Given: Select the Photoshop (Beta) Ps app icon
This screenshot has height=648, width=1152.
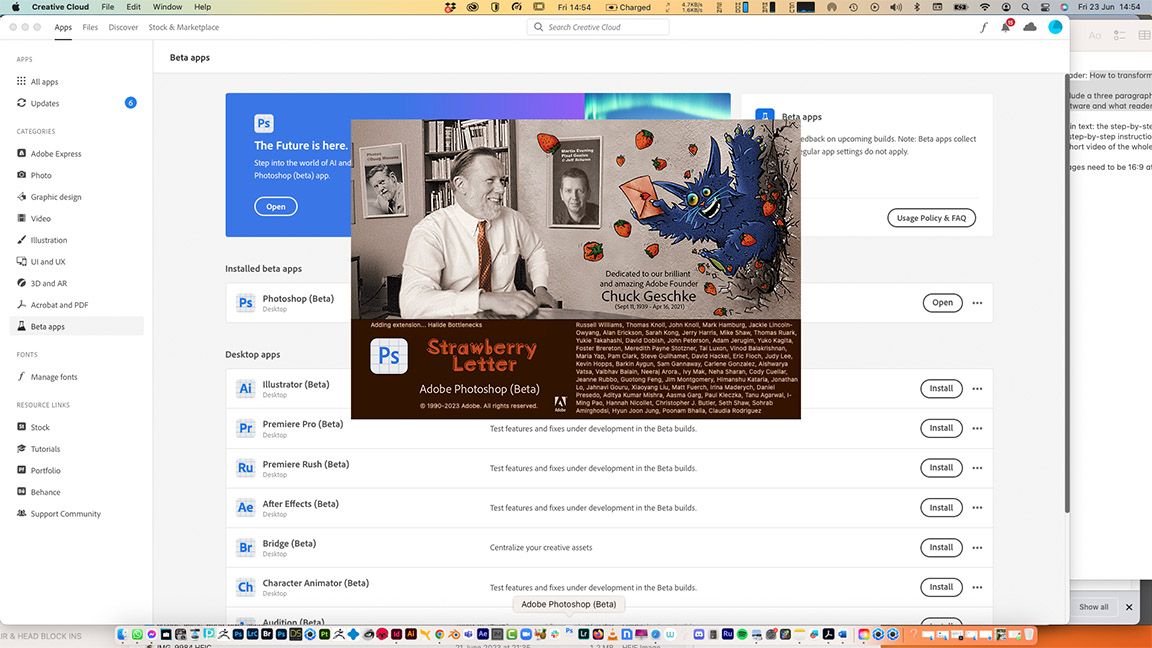Looking at the screenshot, I should (245, 302).
